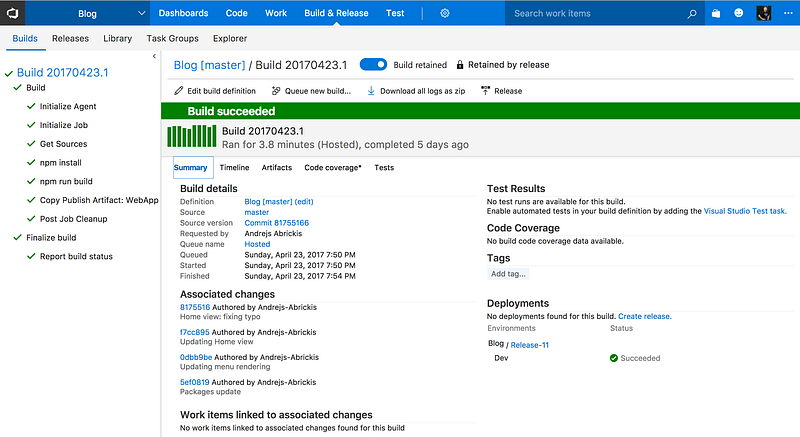Select the build Tests tab
The image size is (800, 437).
click(x=384, y=167)
